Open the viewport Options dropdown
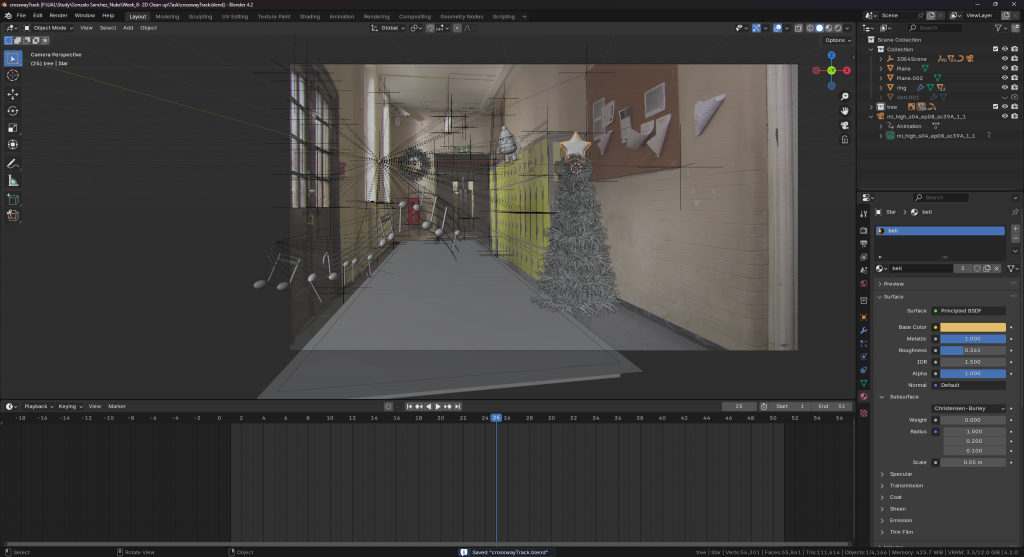This screenshot has width=1024, height=557. click(x=838, y=40)
